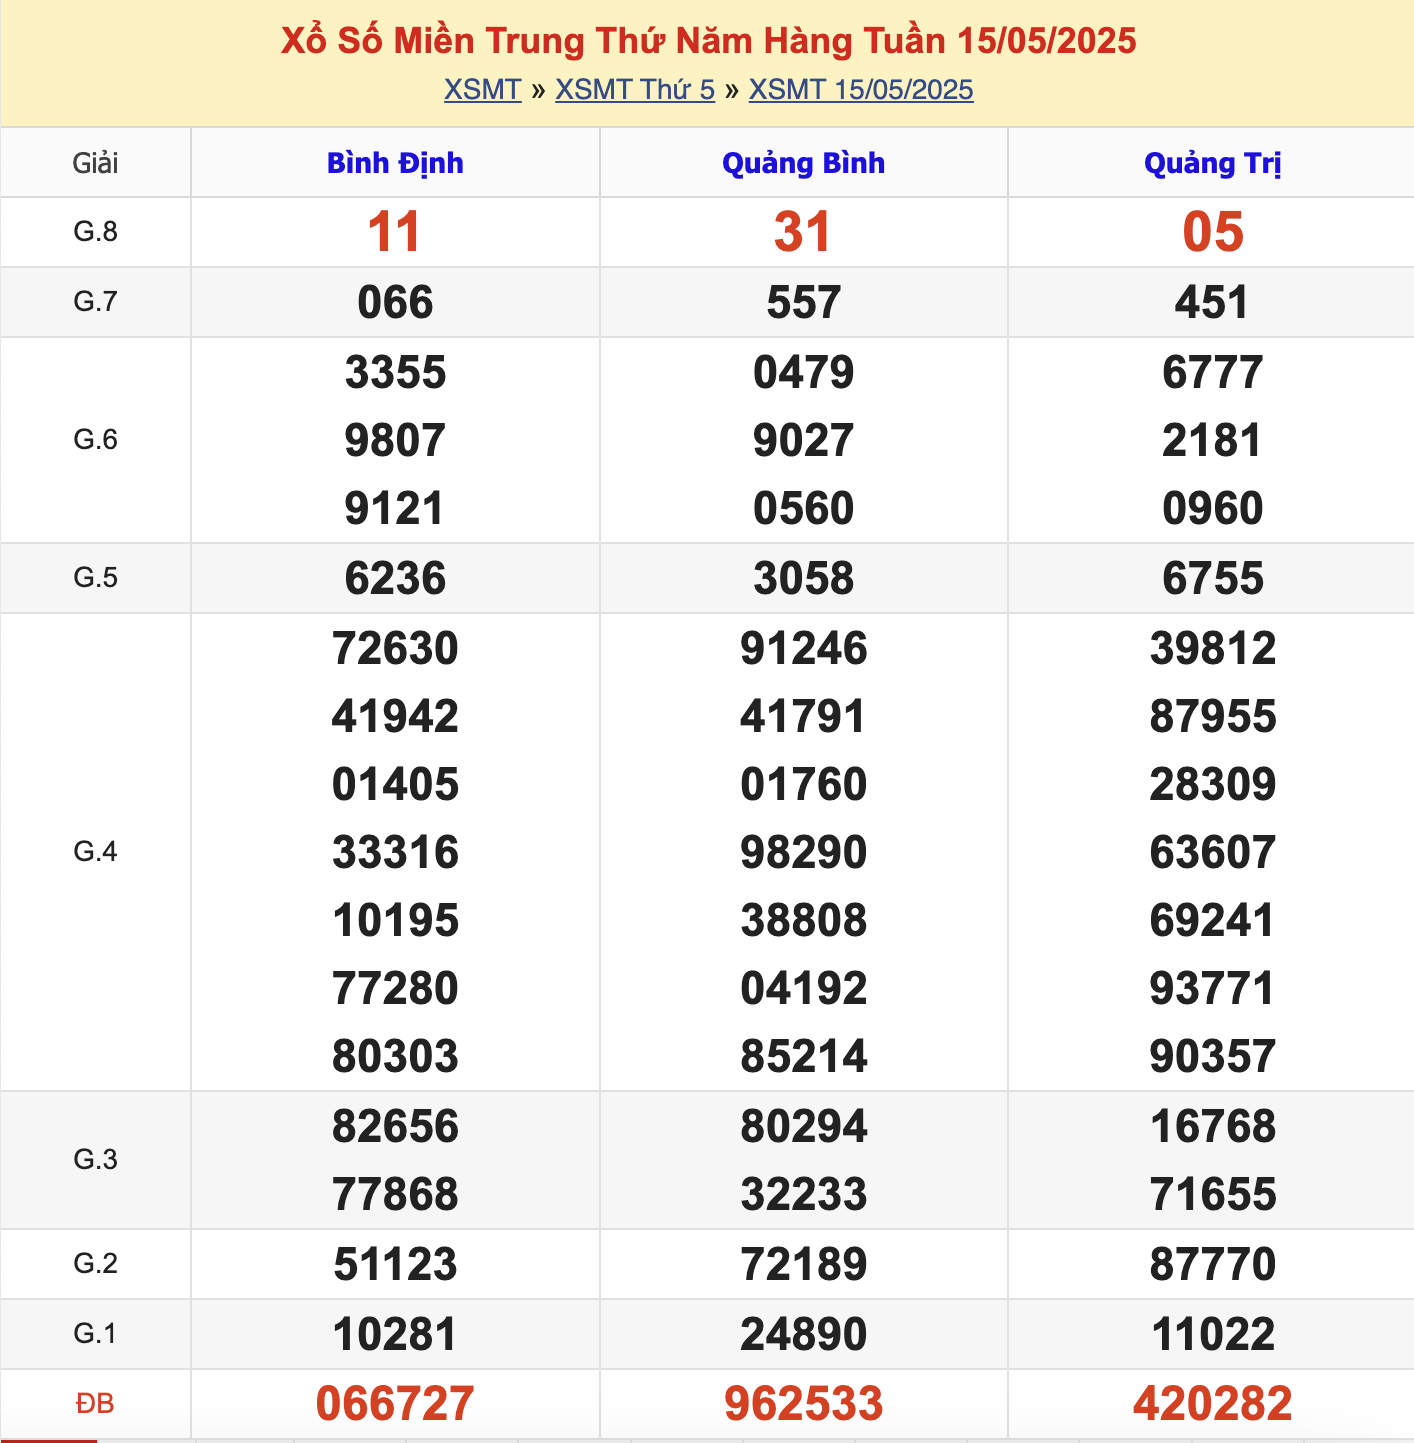Select the G.4 number 39812
This screenshot has height=1443, width=1414.
coord(1213,649)
